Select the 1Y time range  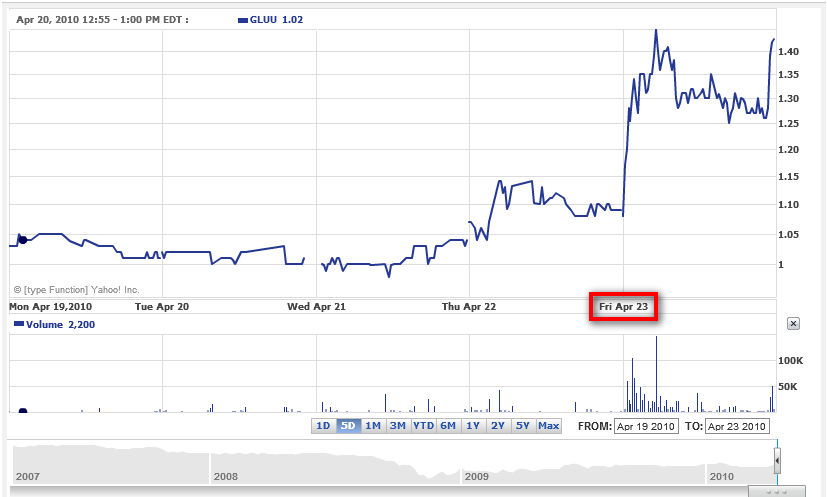pos(473,426)
